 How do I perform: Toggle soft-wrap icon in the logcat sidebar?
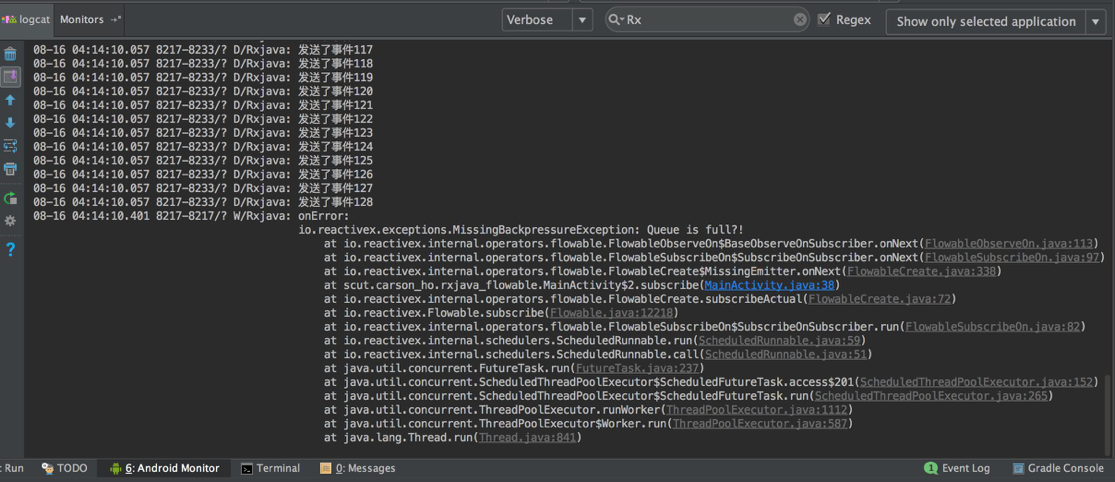[10, 146]
